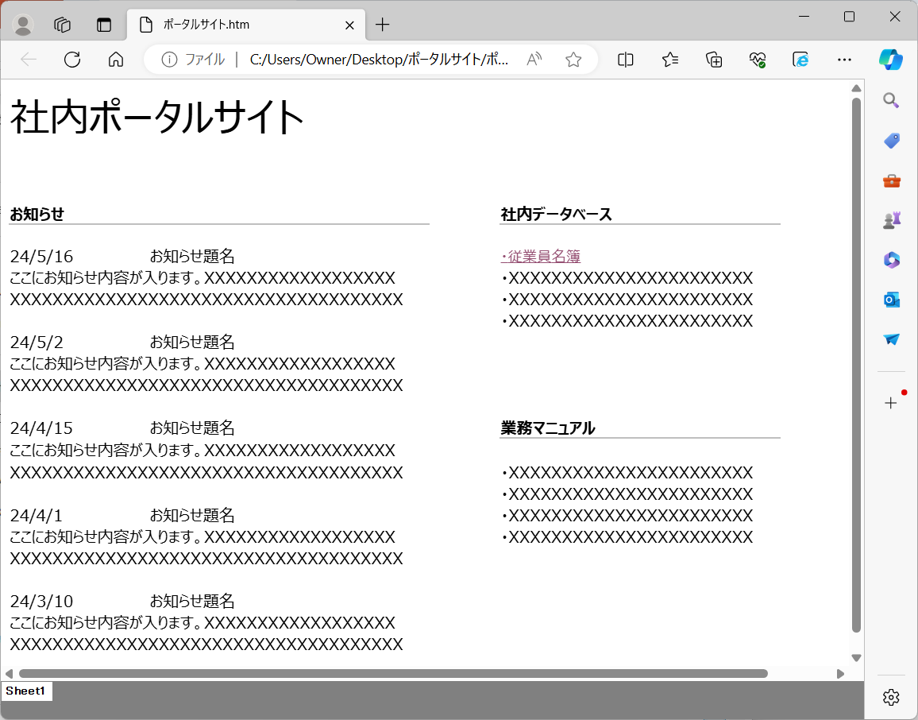
Task: Open the sidebar Search tool
Action: tap(891, 100)
